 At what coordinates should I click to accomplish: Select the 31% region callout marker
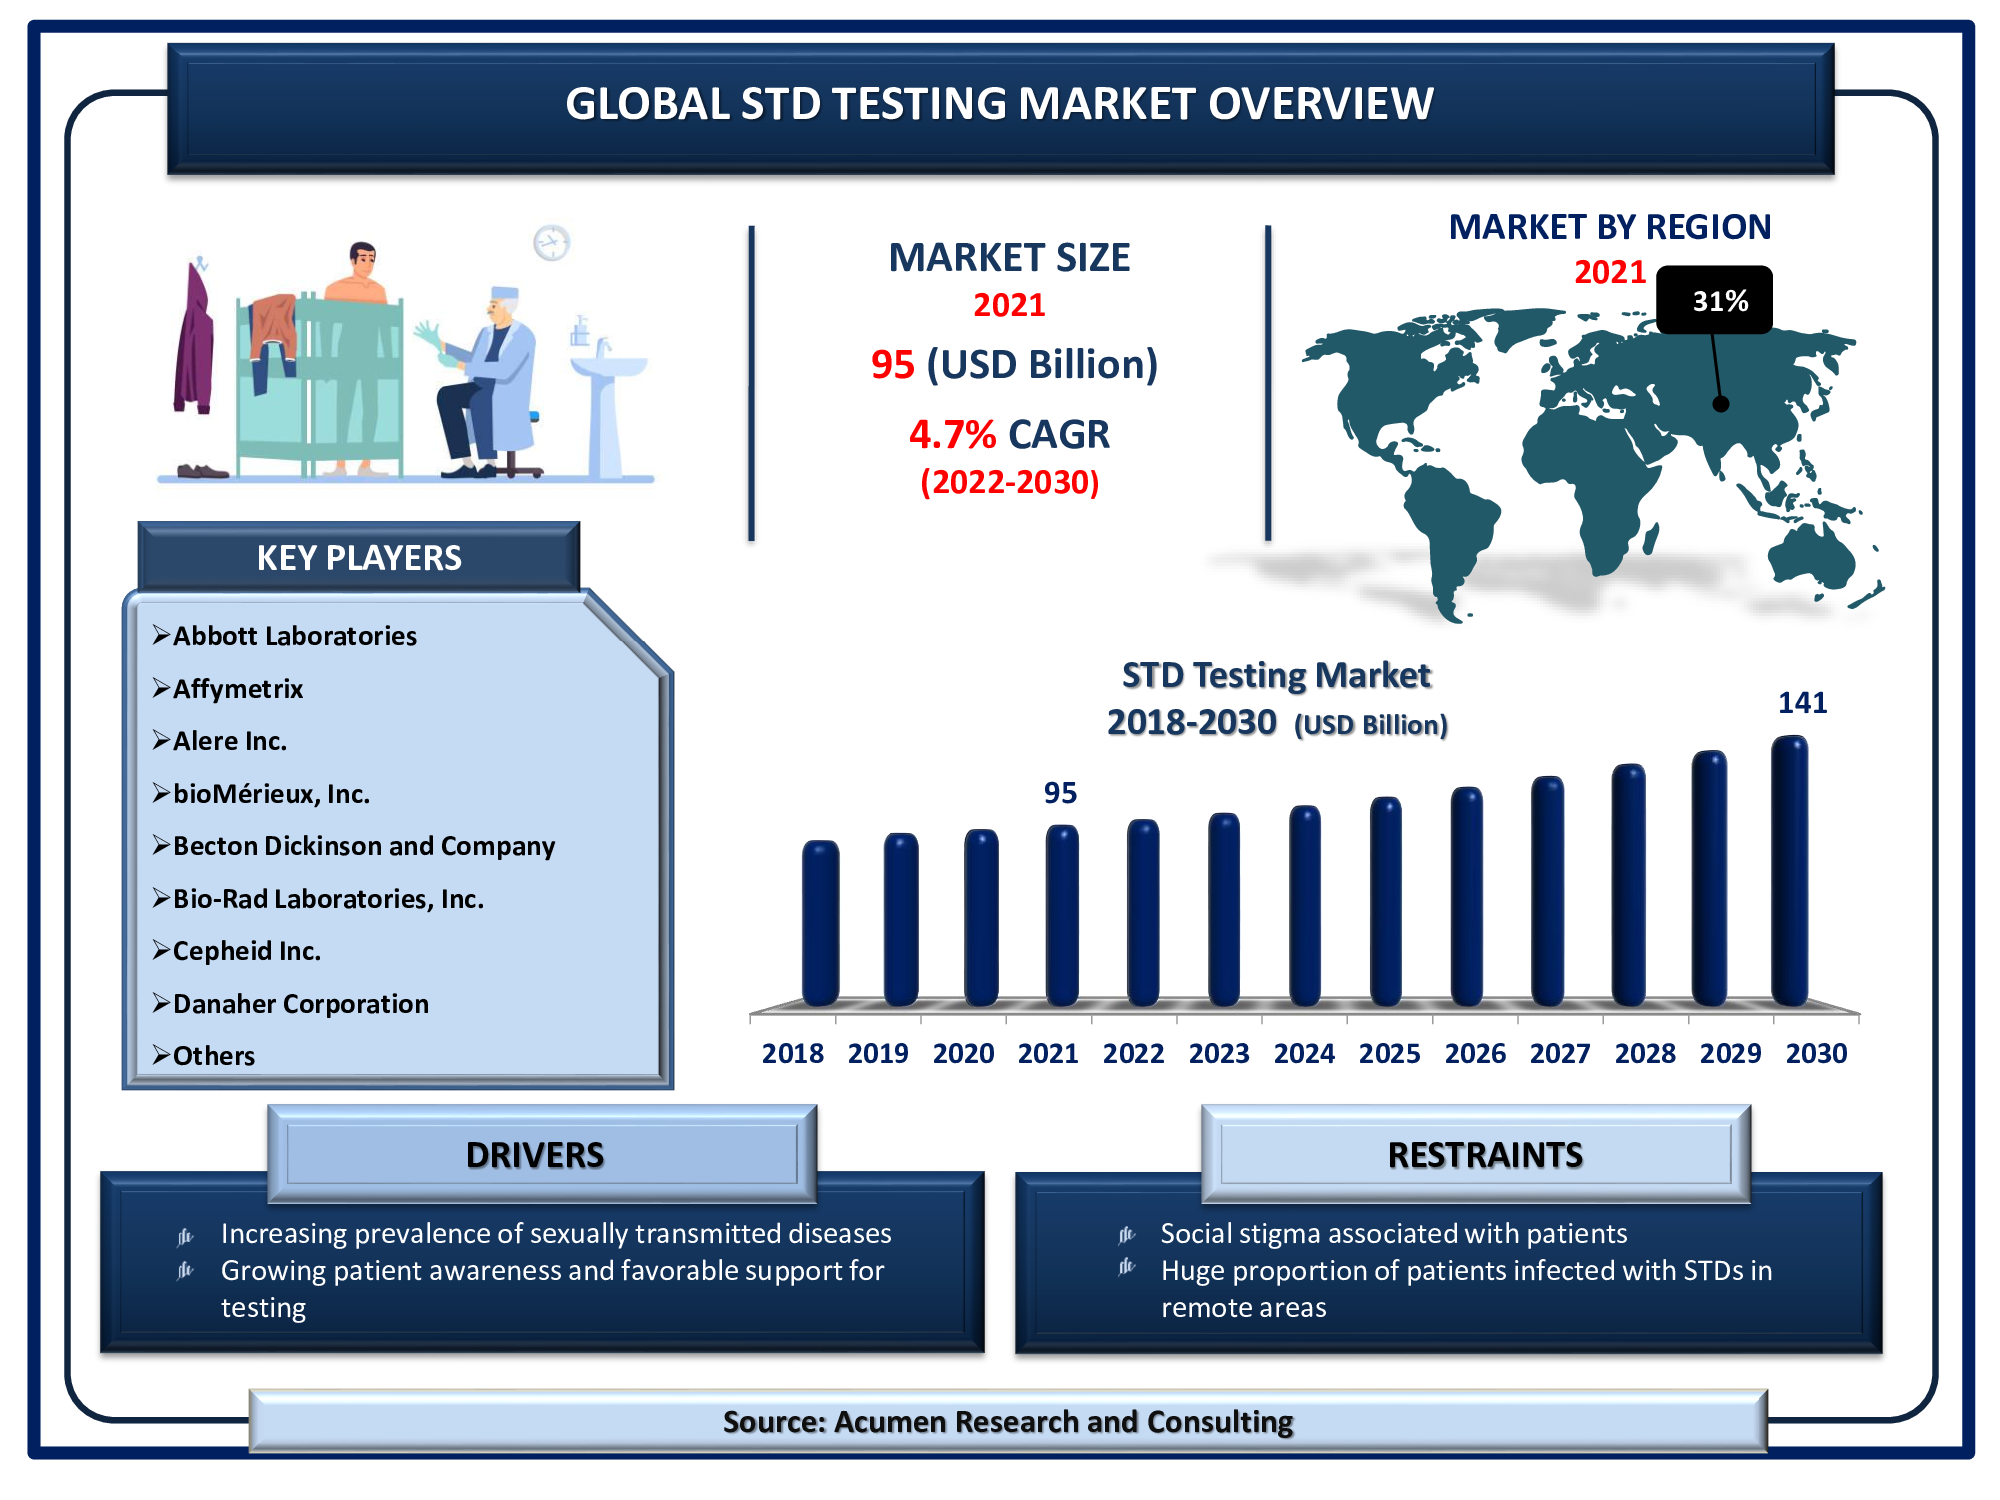pyautogui.click(x=1718, y=300)
